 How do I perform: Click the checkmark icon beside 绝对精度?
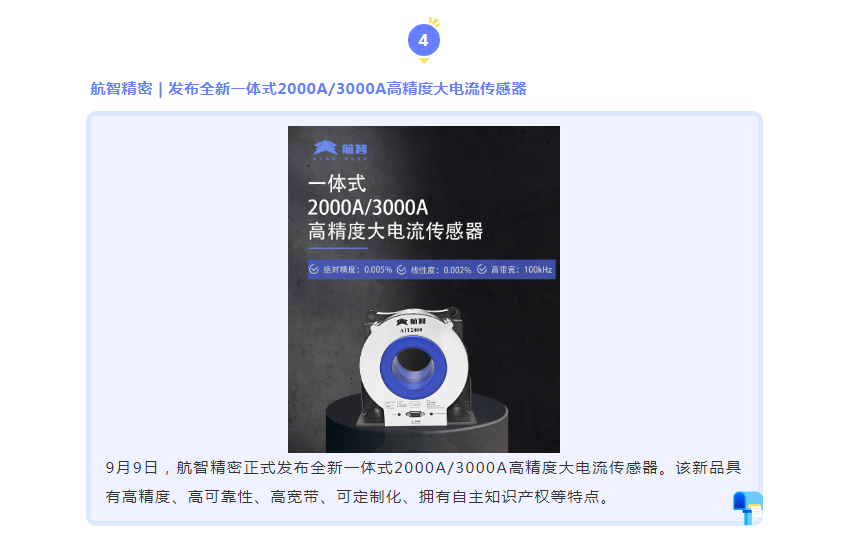coord(314,269)
